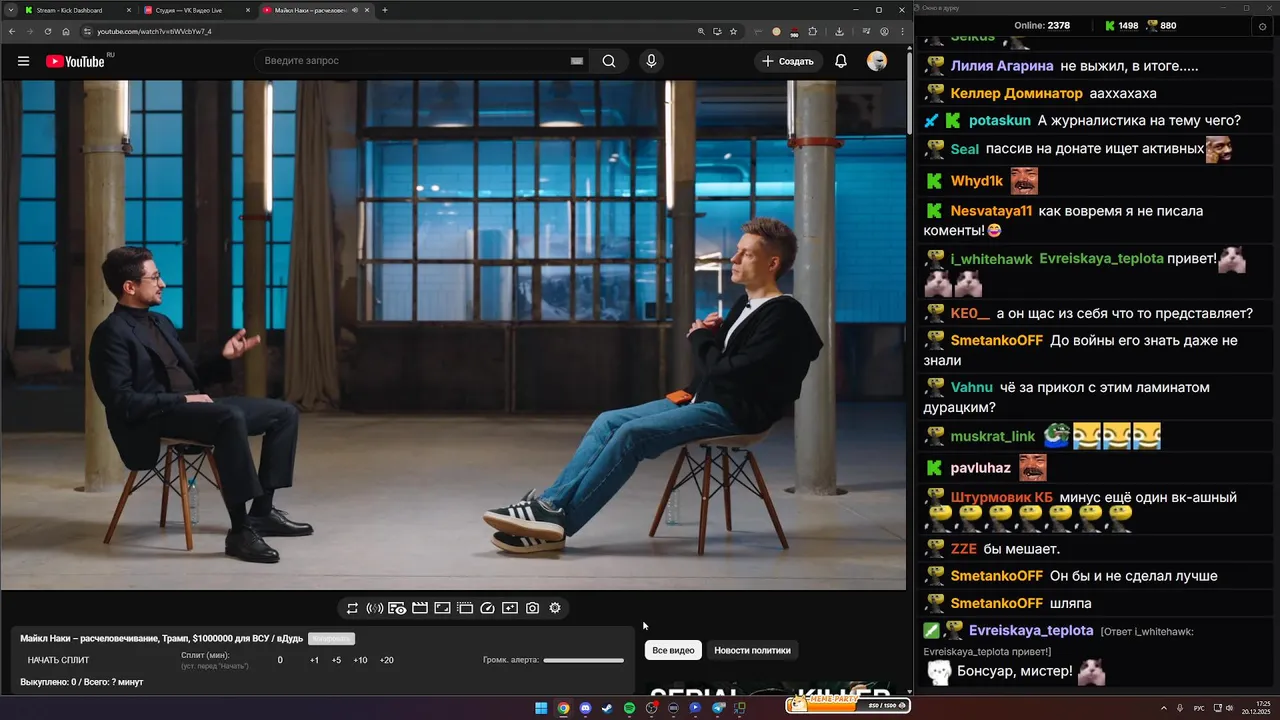Open the on-screen keyboard in search box

point(577,61)
